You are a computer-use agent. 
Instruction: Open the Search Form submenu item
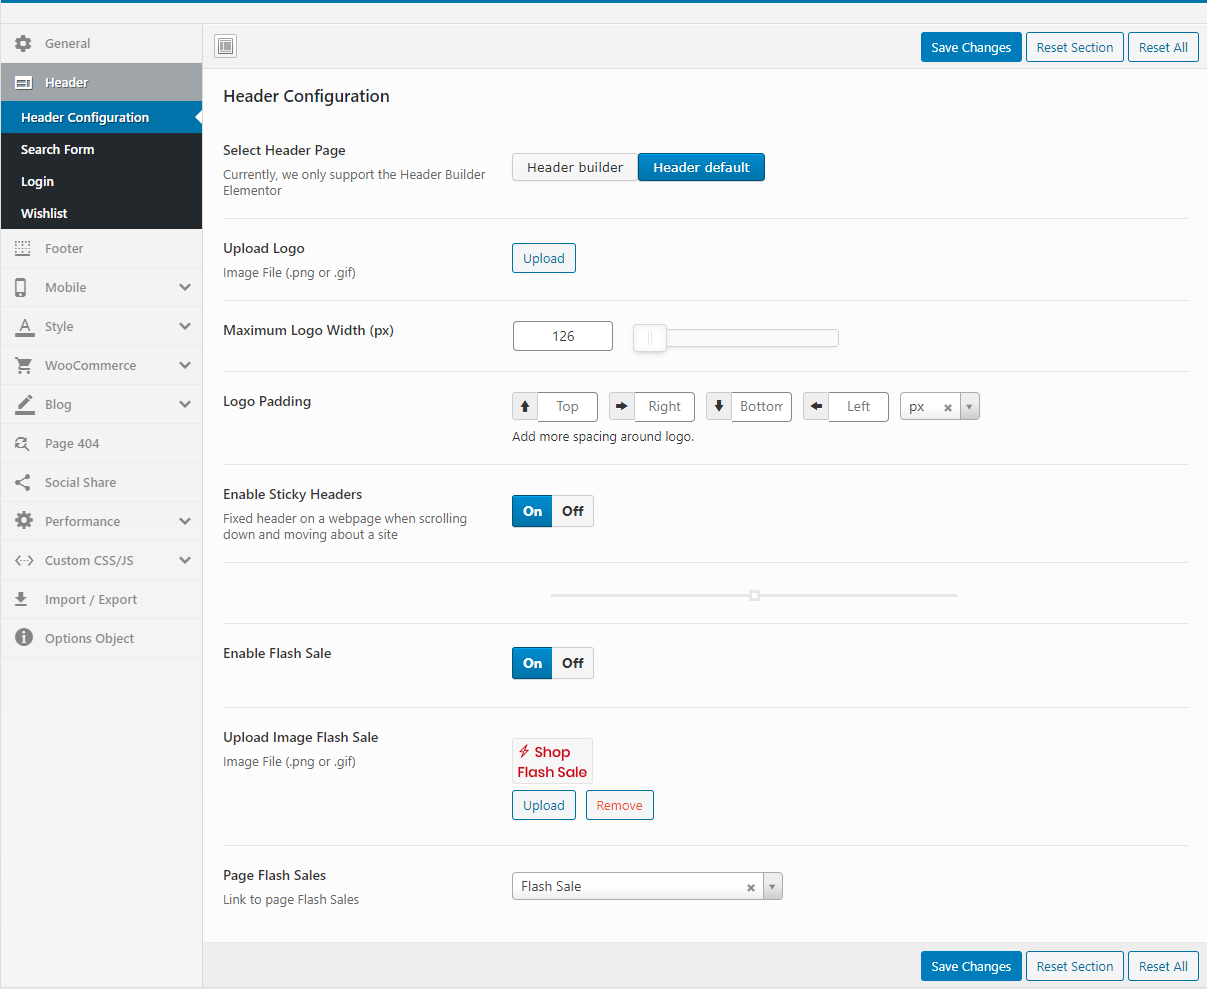coord(101,149)
